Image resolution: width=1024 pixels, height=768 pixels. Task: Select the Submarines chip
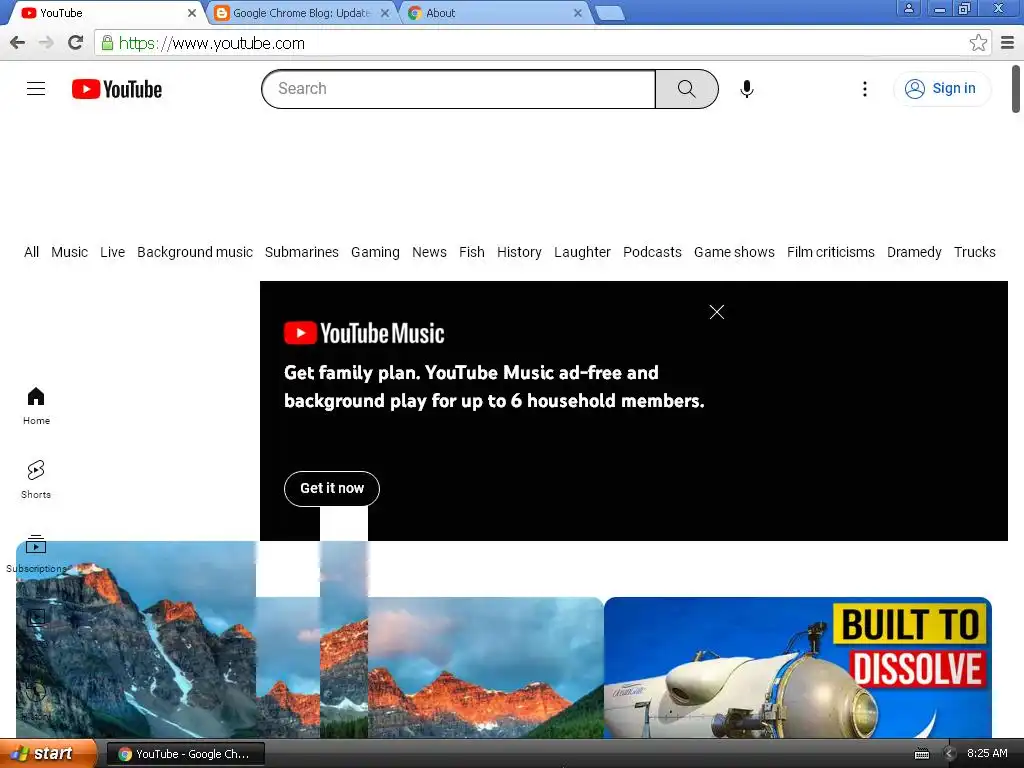pos(302,252)
